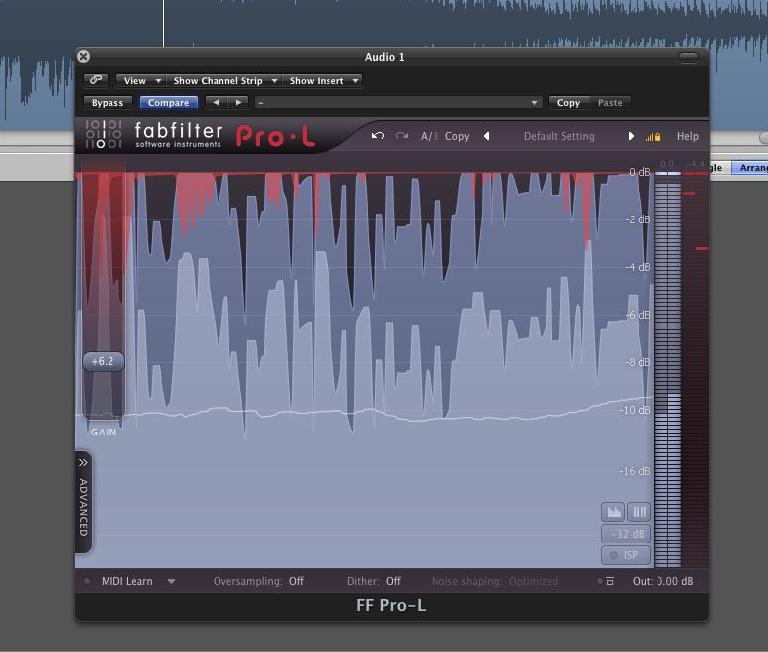The height and width of the screenshot is (652, 768).
Task: Click the orange meter lock icon
Action: pos(653,137)
